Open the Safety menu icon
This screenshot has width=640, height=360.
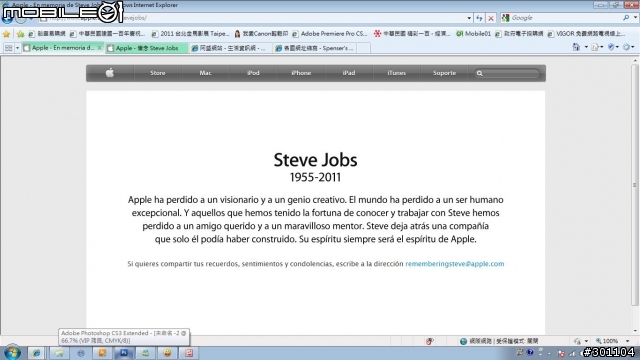(611, 47)
